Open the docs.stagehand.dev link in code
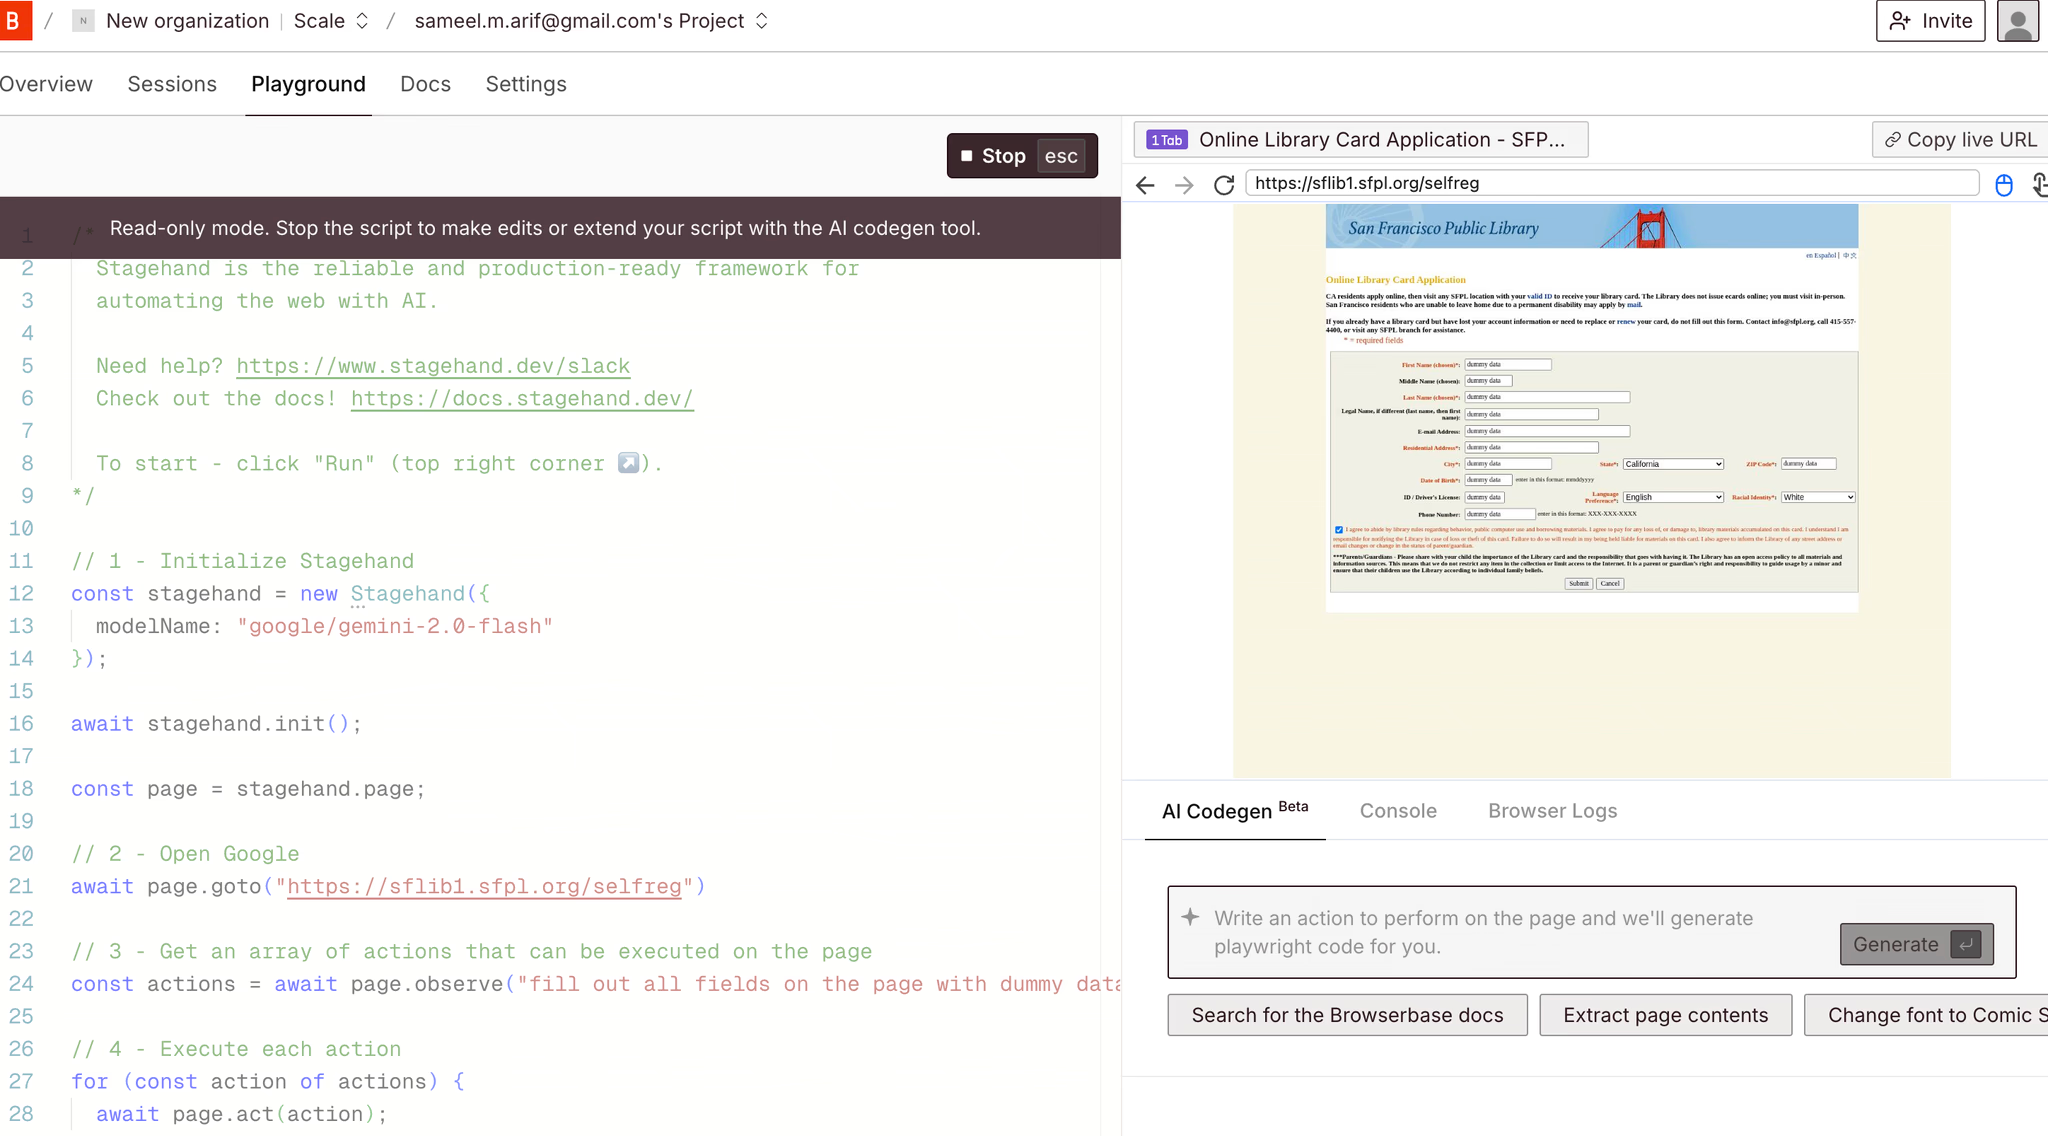 pyautogui.click(x=522, y=399)
